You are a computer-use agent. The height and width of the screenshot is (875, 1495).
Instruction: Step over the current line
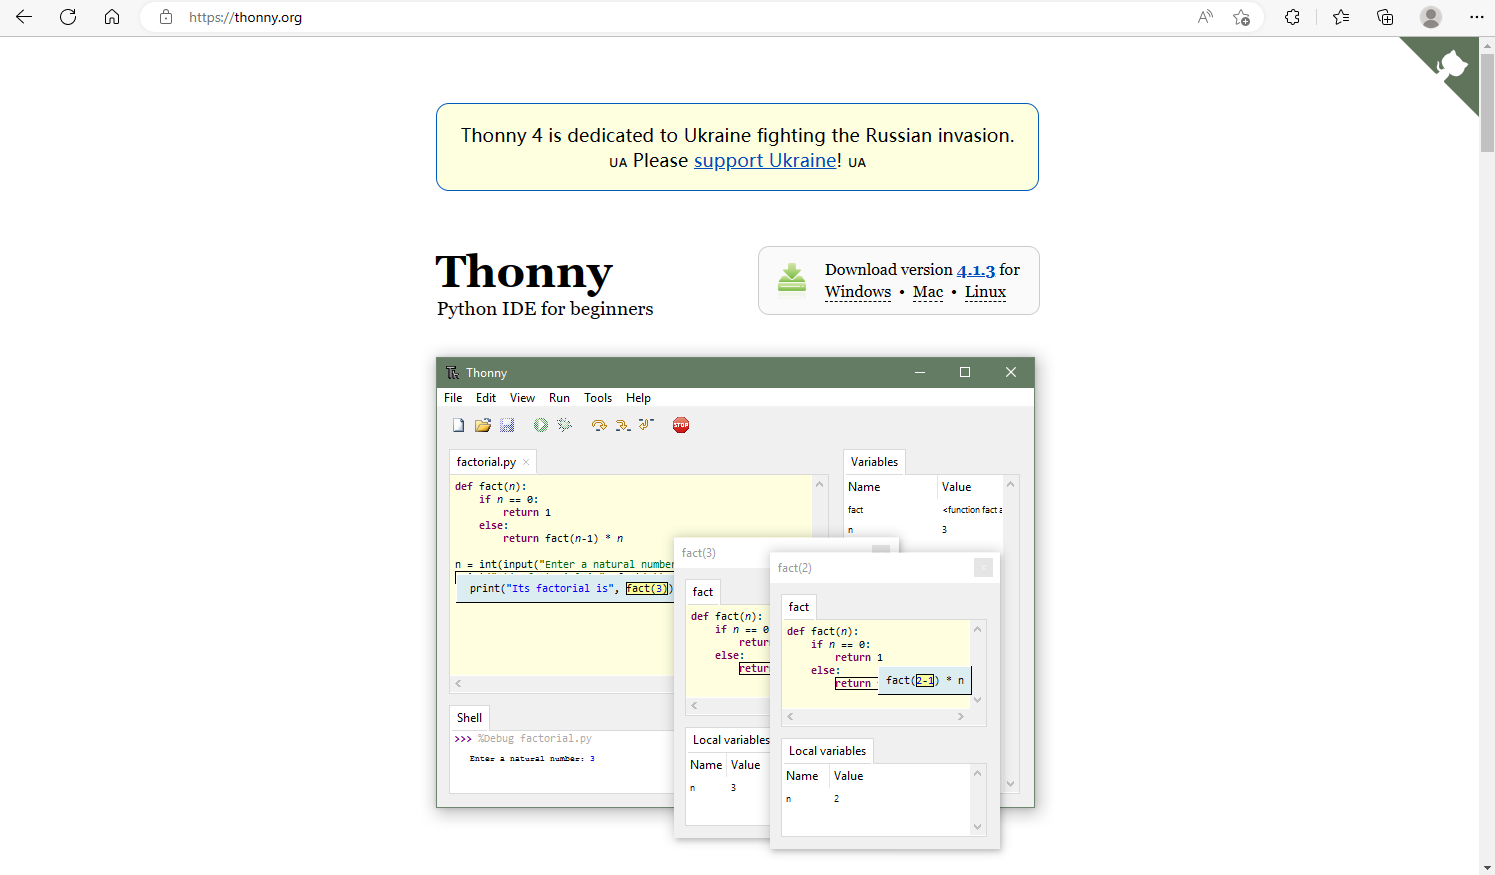[x=598, y=424]
